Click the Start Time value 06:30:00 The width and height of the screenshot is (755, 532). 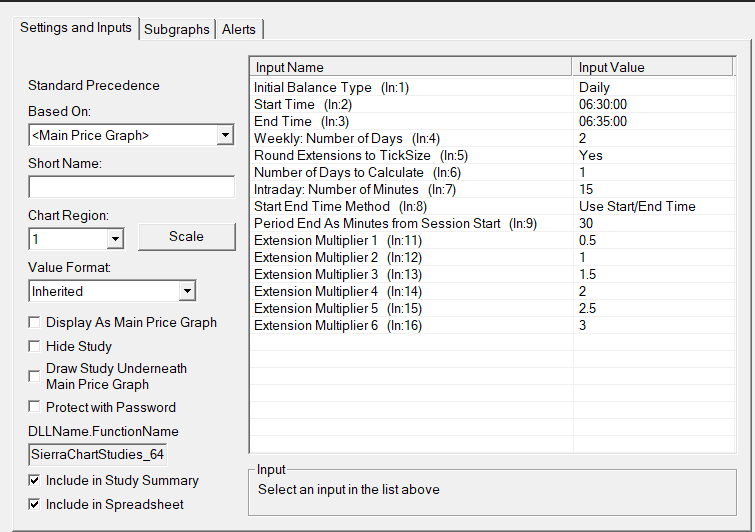(603, 105)
